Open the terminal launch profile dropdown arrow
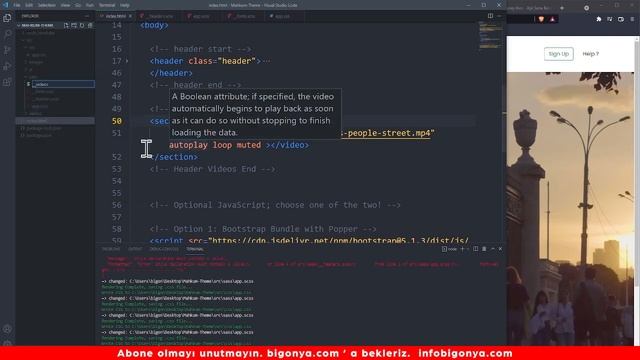Screen dimensions: 640x360 coord(467,249)
